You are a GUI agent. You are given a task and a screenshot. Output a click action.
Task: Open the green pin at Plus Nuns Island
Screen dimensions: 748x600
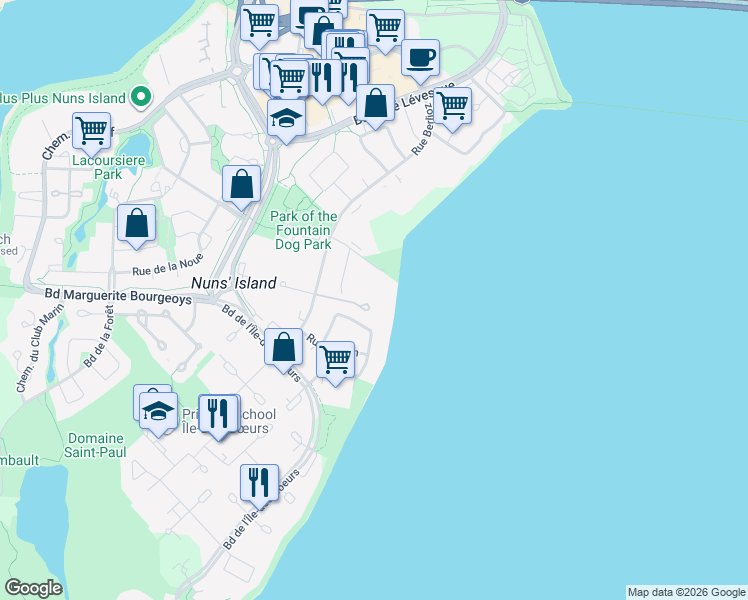tap(141, 97)
